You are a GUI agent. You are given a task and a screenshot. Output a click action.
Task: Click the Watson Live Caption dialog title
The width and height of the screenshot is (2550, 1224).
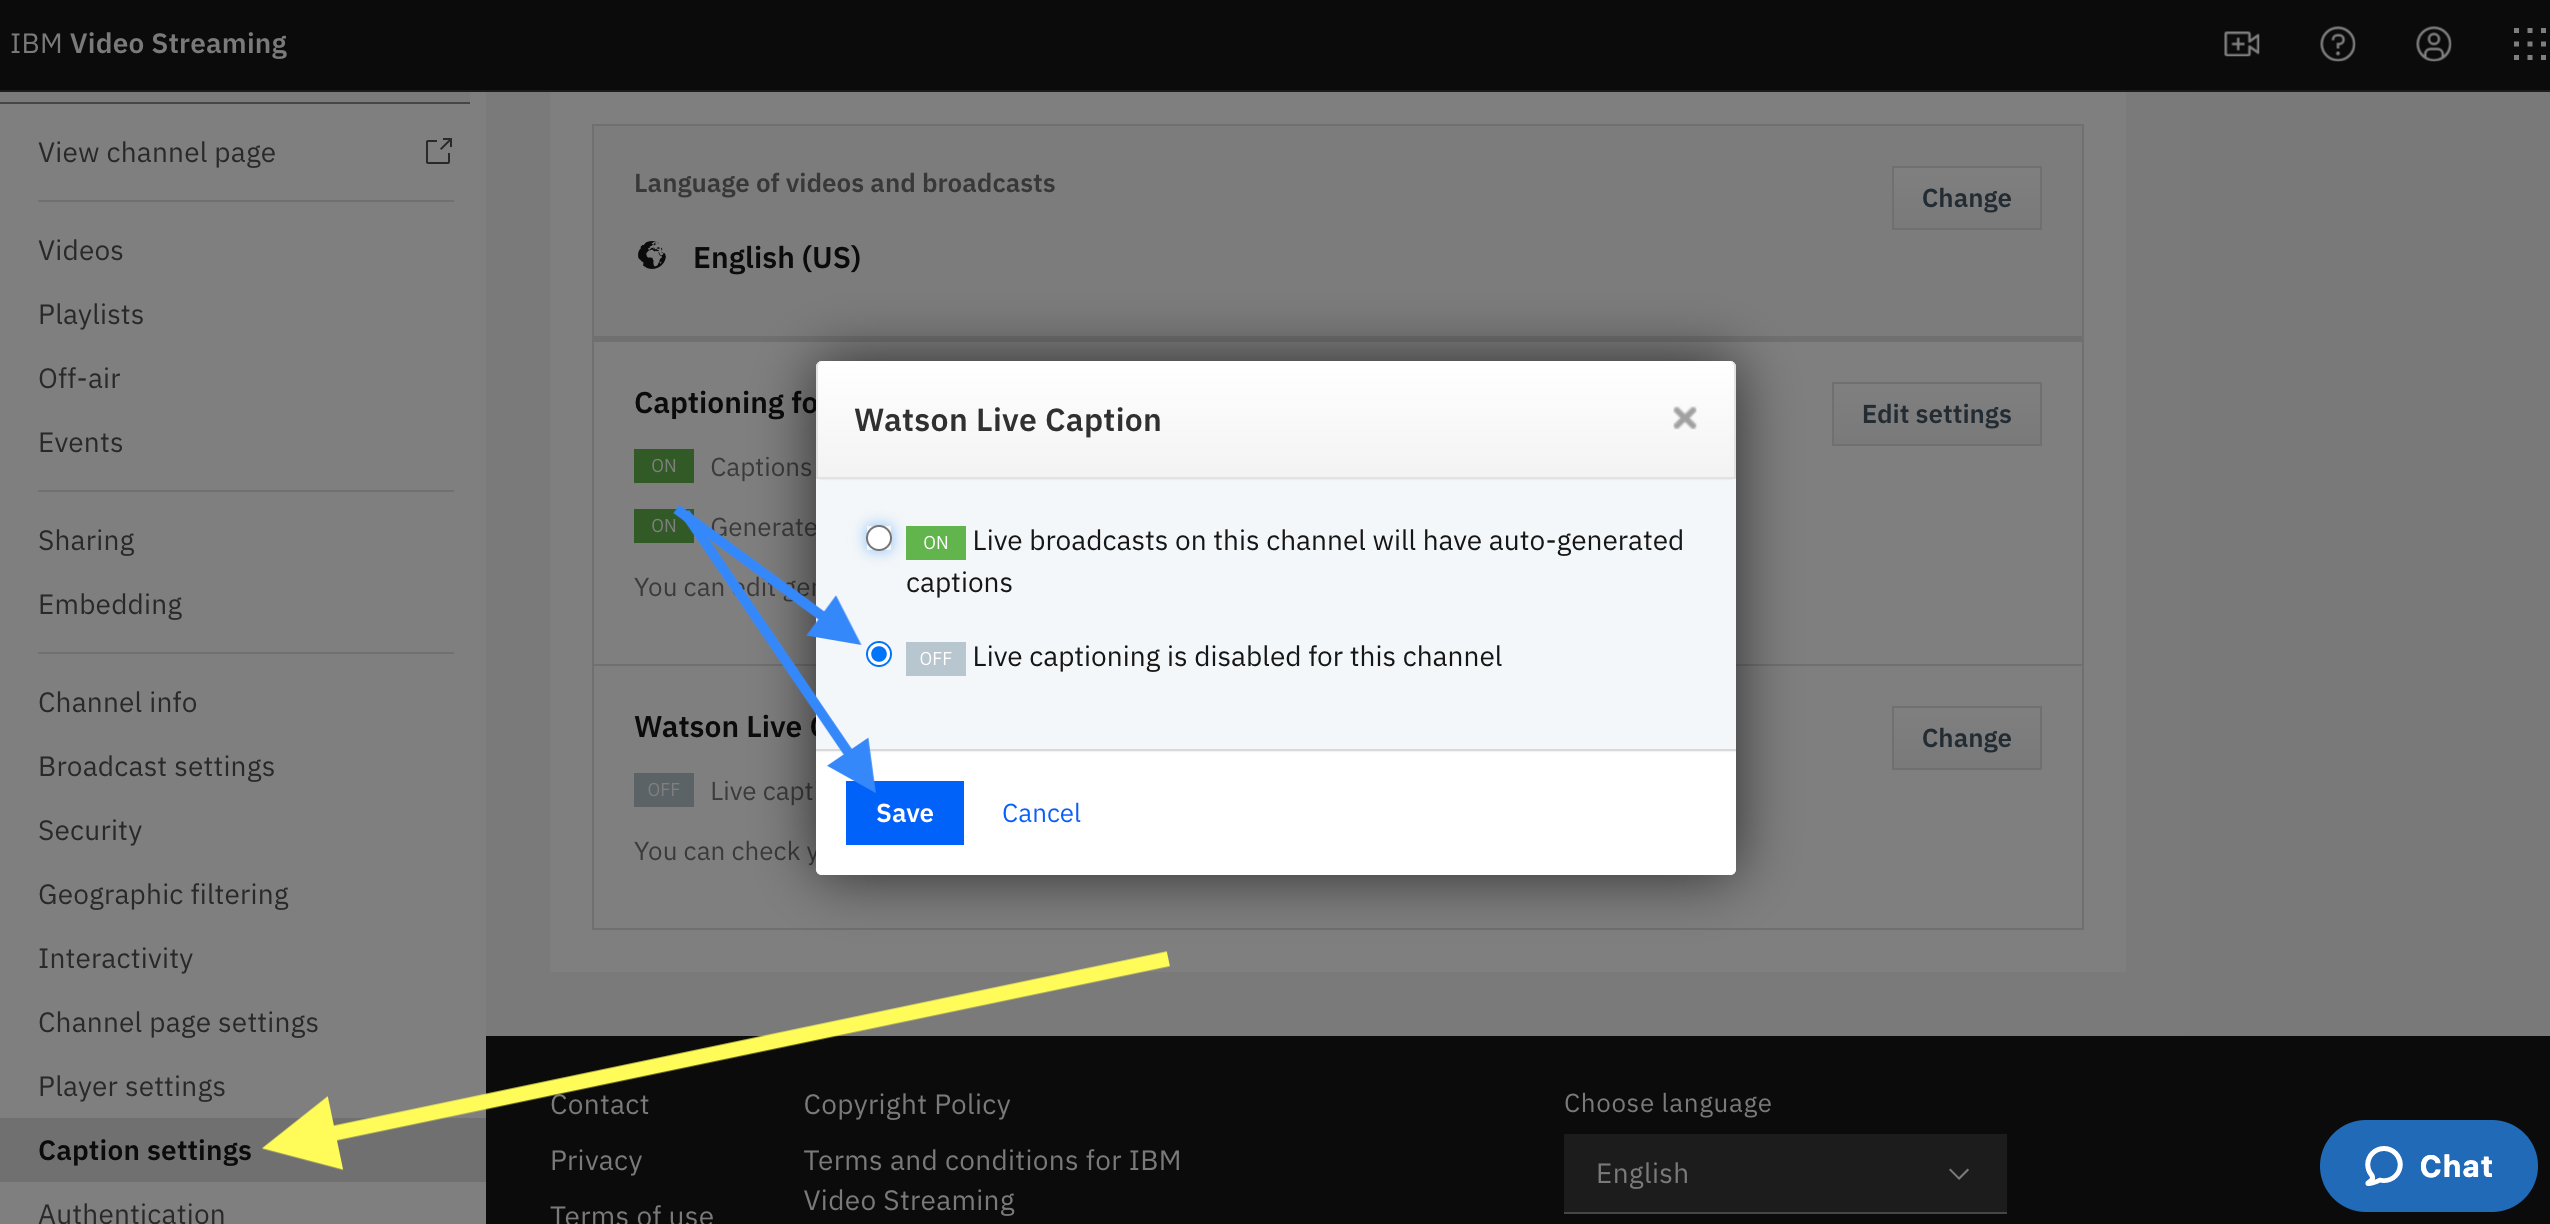point(1008,420)
